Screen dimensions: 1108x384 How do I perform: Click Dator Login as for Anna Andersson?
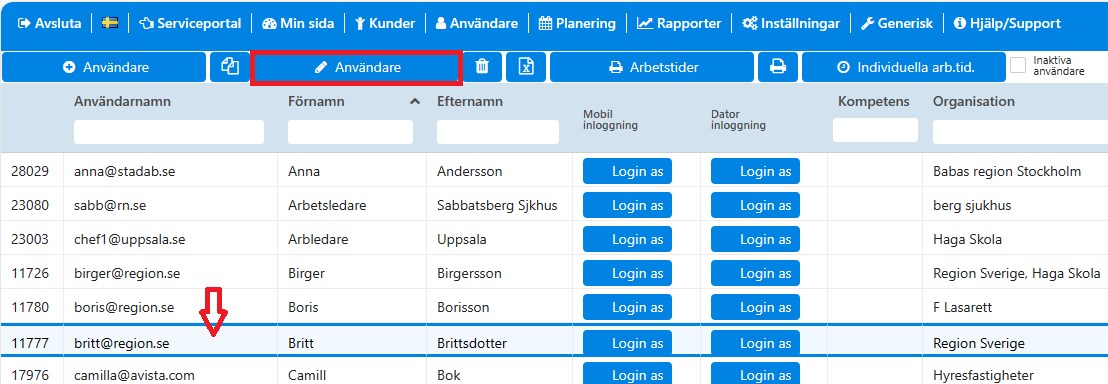point(755,172)
